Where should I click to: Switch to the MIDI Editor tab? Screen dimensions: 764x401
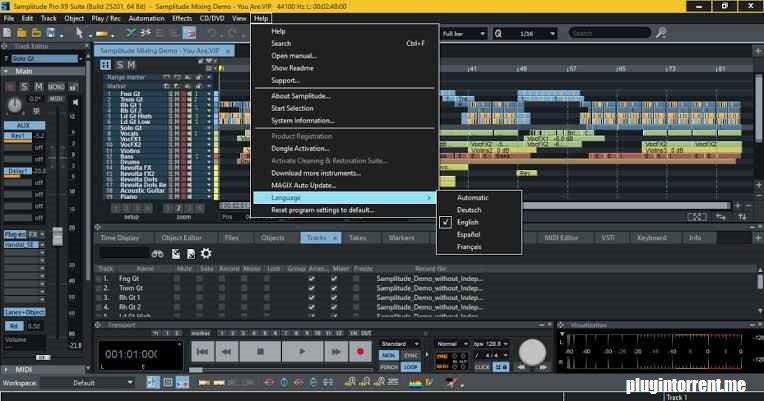(561, 238)
